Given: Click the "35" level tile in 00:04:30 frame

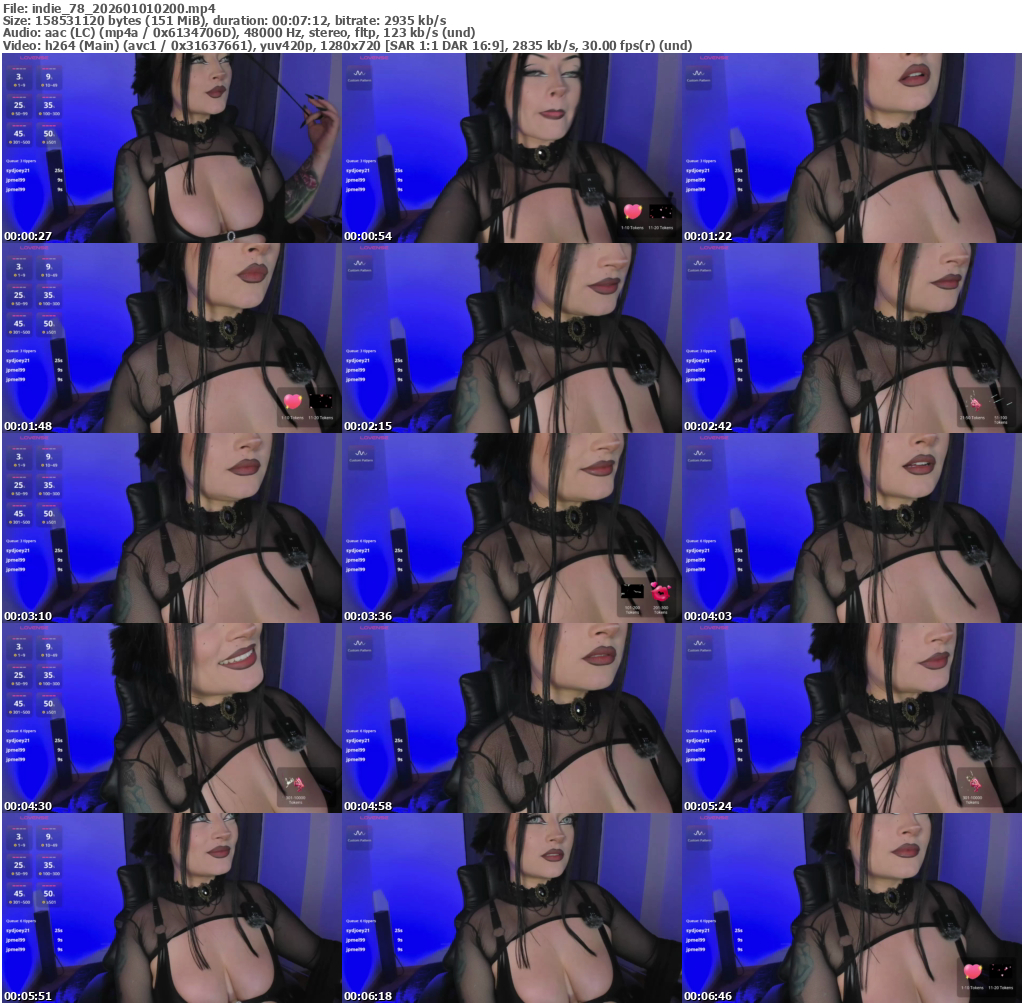Looking at the screenshot, I should [x=49, y=677].
